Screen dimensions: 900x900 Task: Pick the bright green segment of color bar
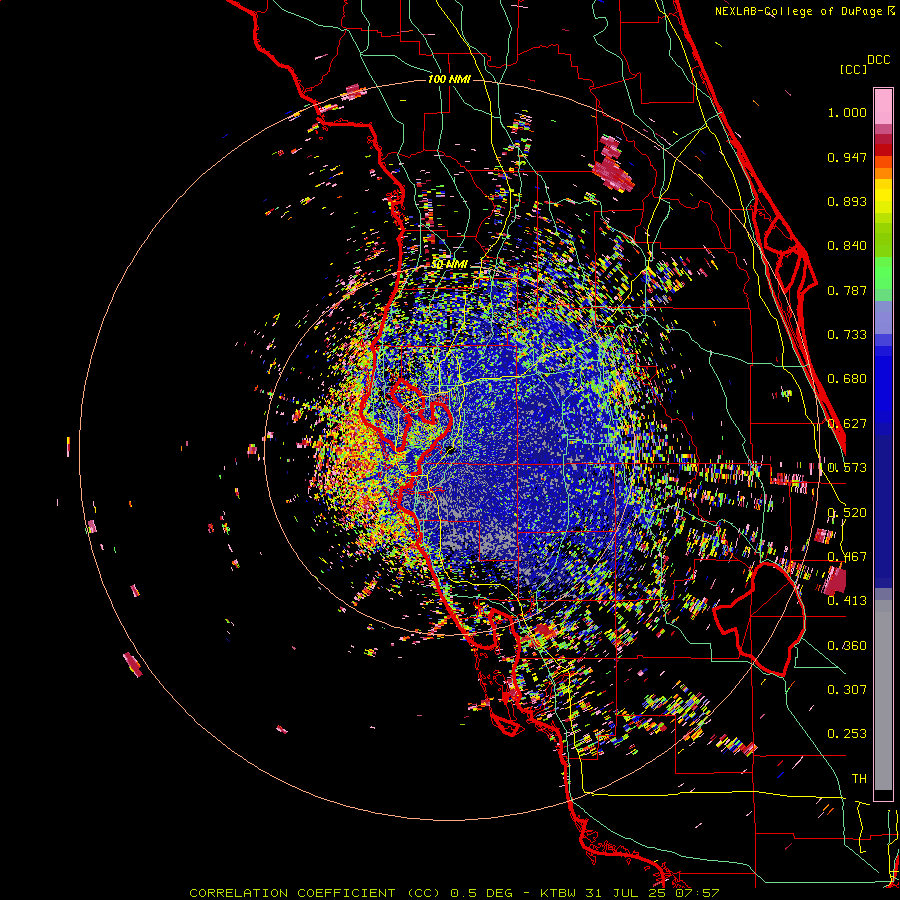(883, 273)
